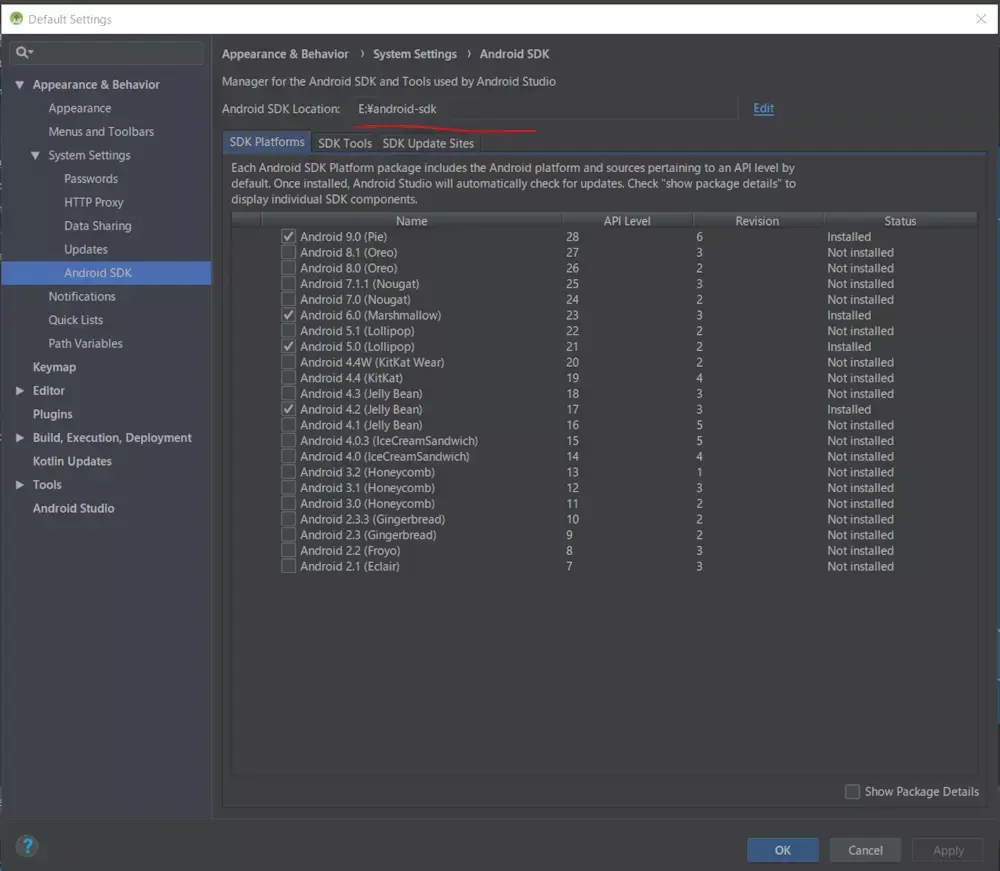Click the Status column header
This screenshot has width=1000, height=871.
point(900,221)
